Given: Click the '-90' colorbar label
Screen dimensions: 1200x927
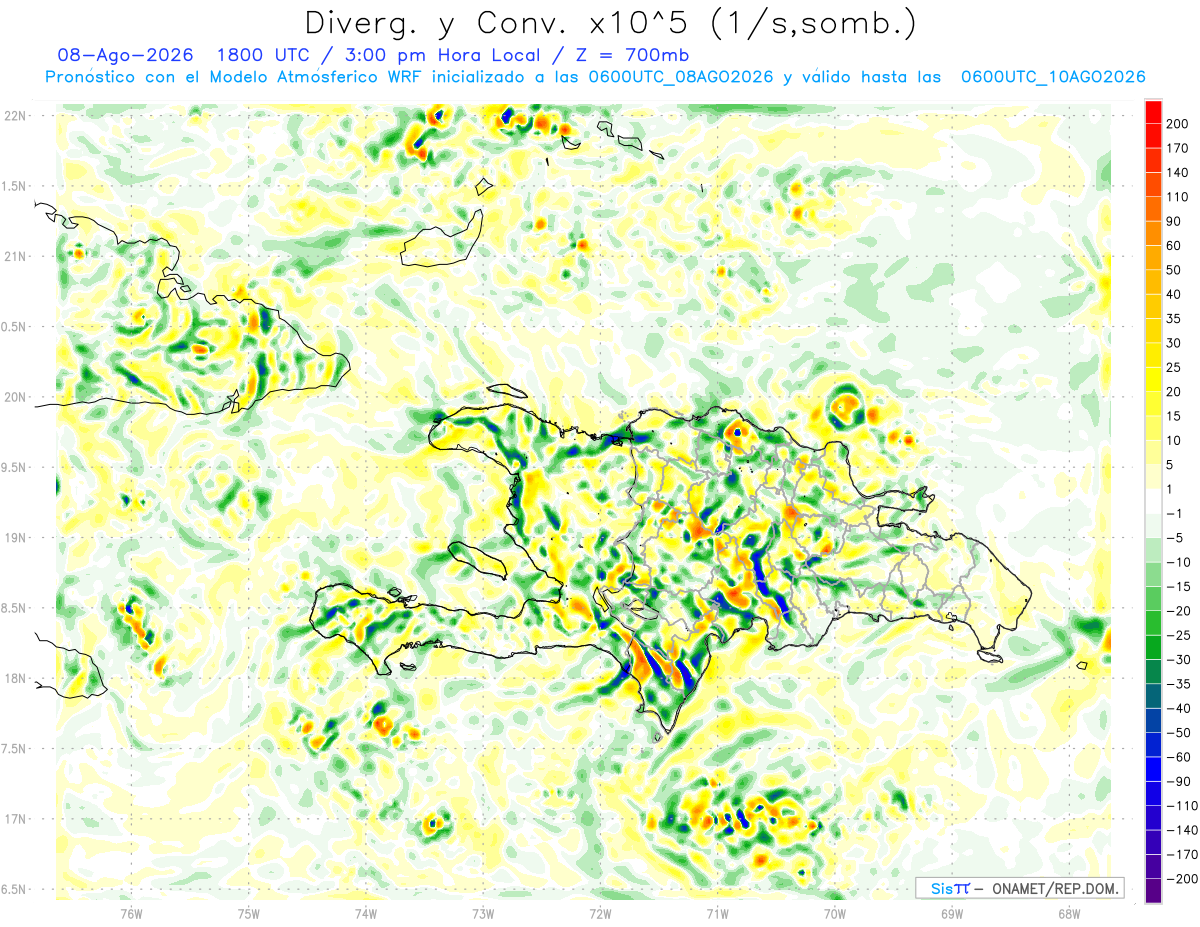Looking at the screenshot, I should pyautogui.click(x=1180, y=782).
